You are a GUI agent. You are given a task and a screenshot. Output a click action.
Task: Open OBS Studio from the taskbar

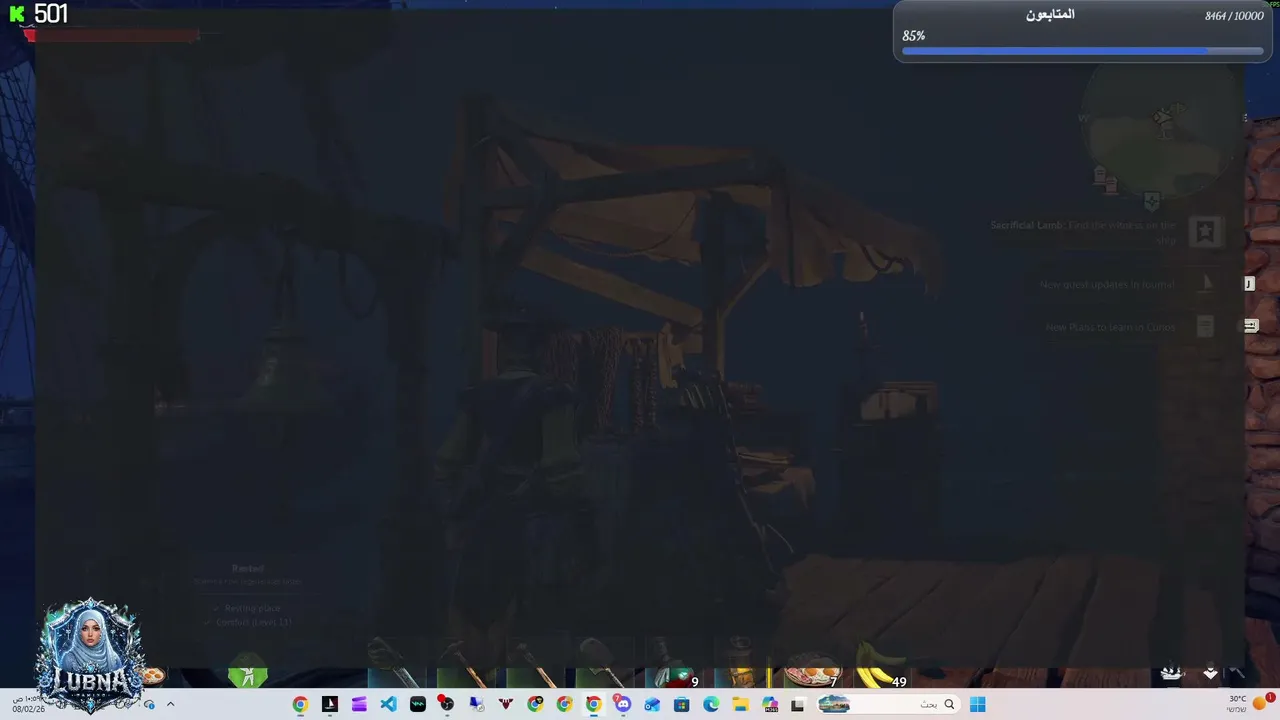447,704
